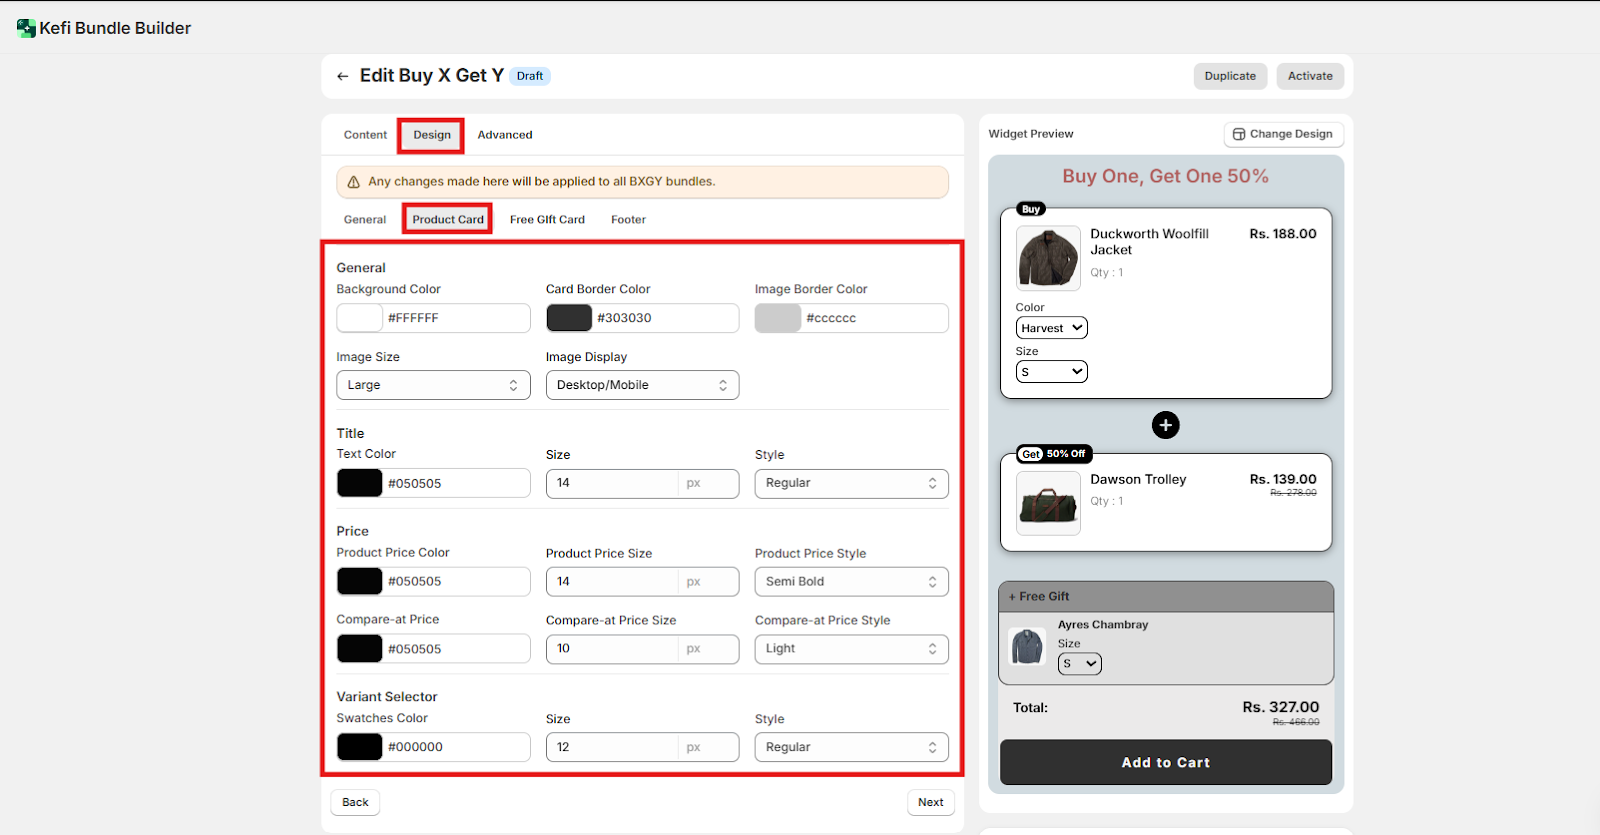Pick the Background Color white swatch

[x=360, y=318]
